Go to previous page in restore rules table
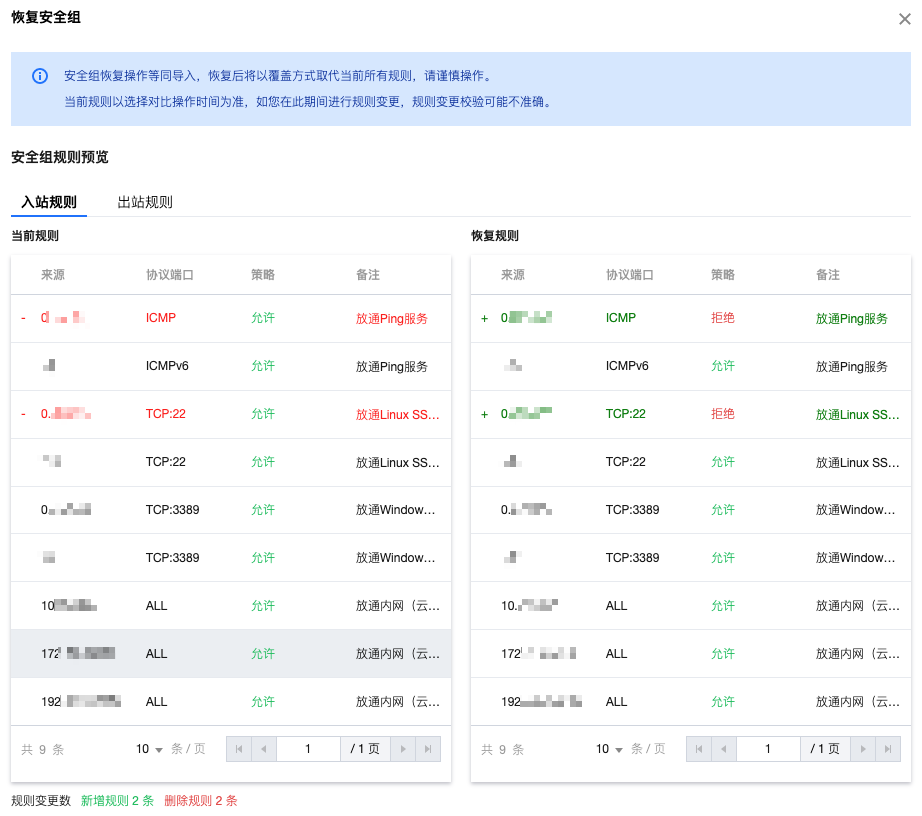Screen dimensions: 922x816 724,749
